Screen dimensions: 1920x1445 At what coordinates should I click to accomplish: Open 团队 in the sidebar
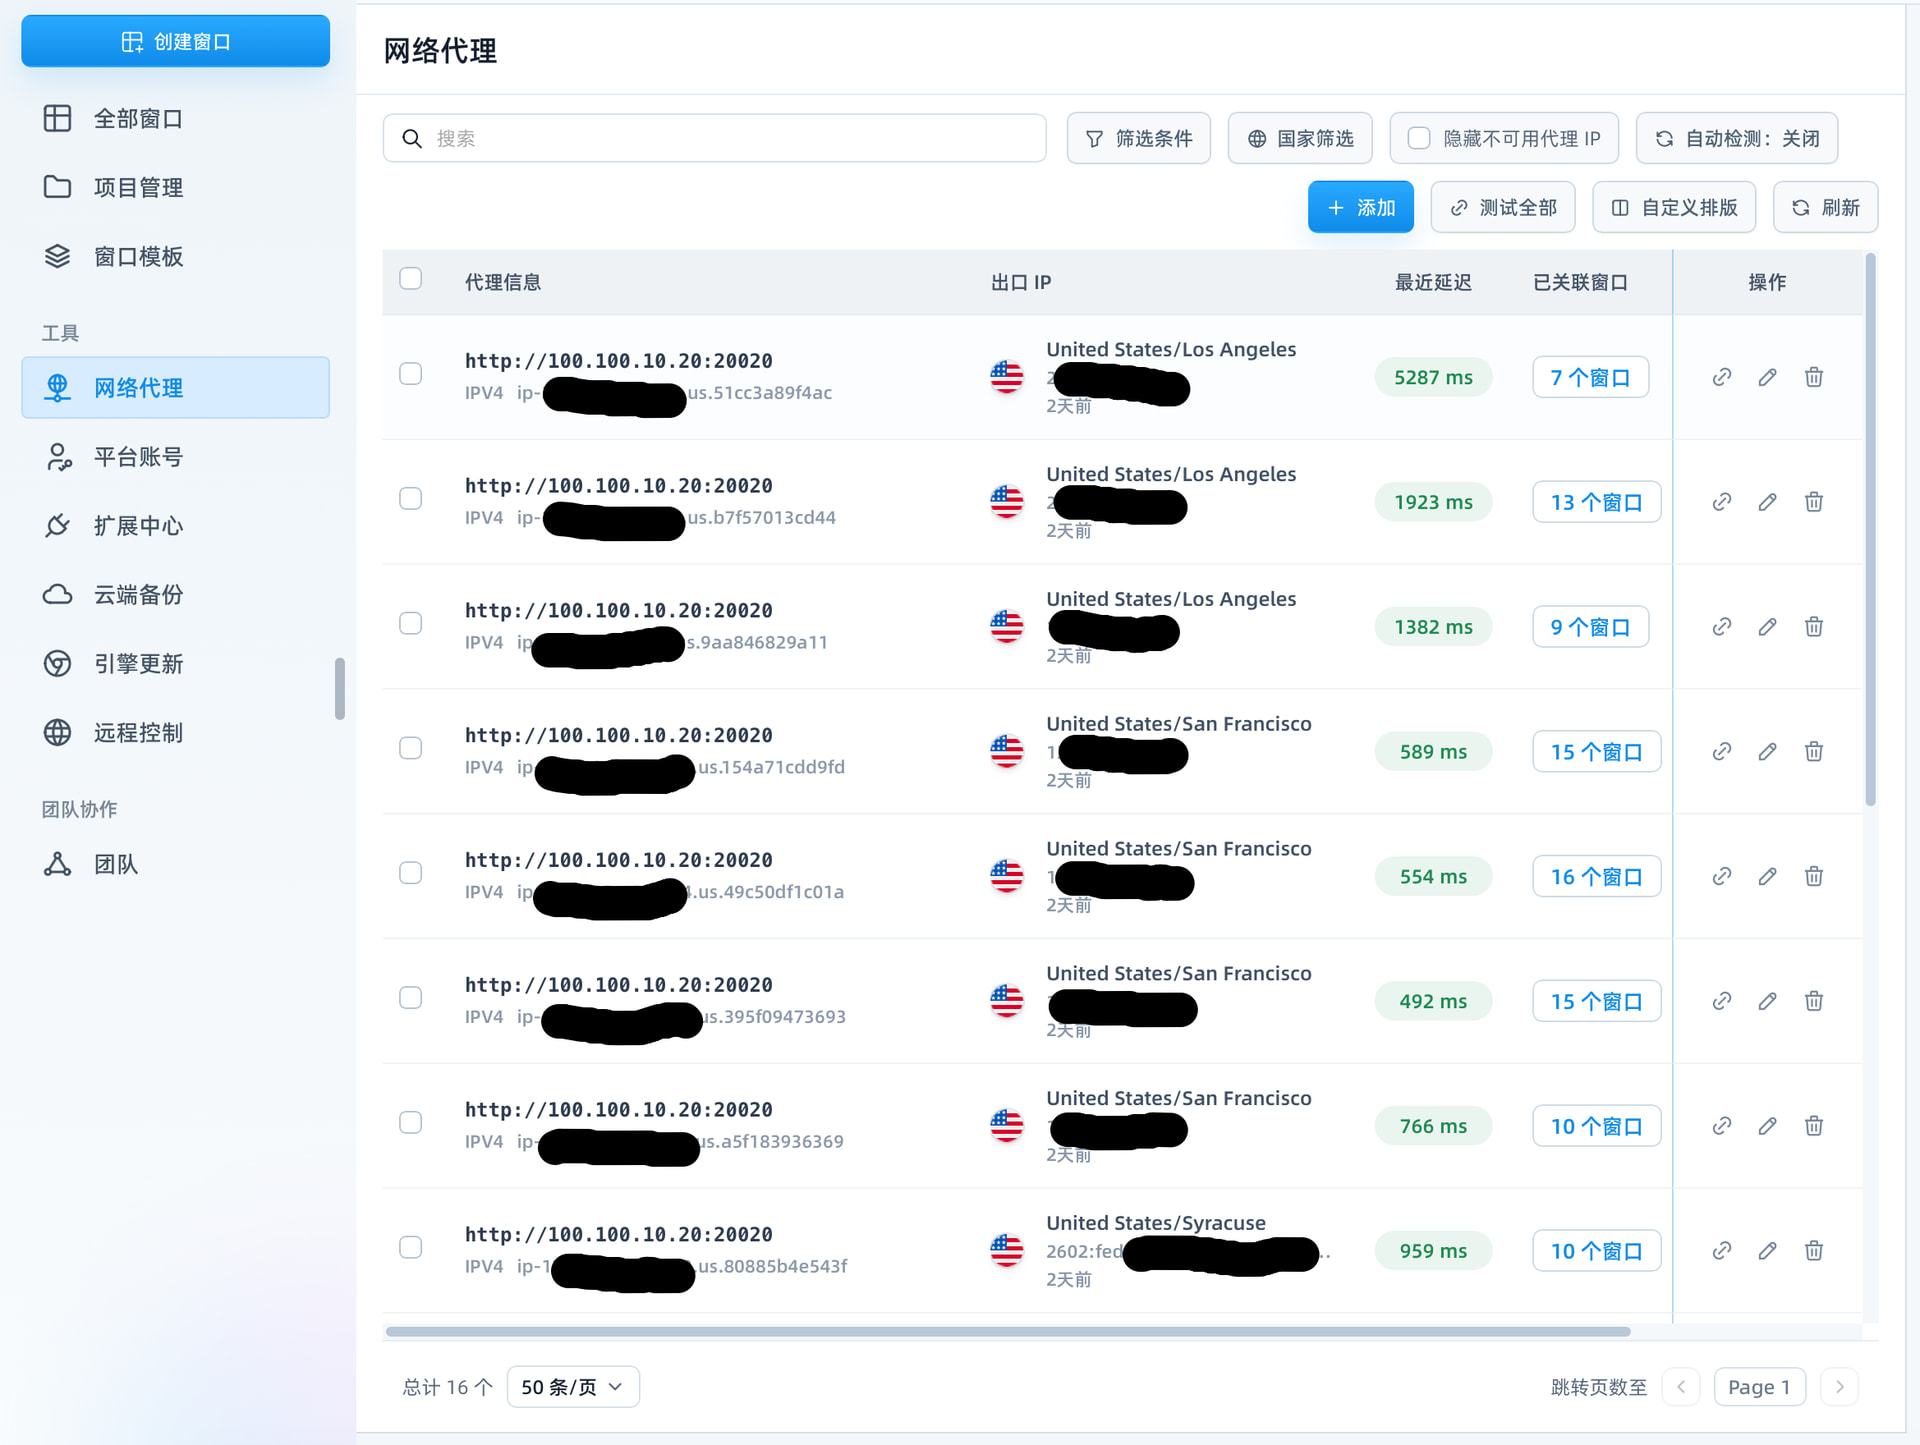[x=175, y=864]
